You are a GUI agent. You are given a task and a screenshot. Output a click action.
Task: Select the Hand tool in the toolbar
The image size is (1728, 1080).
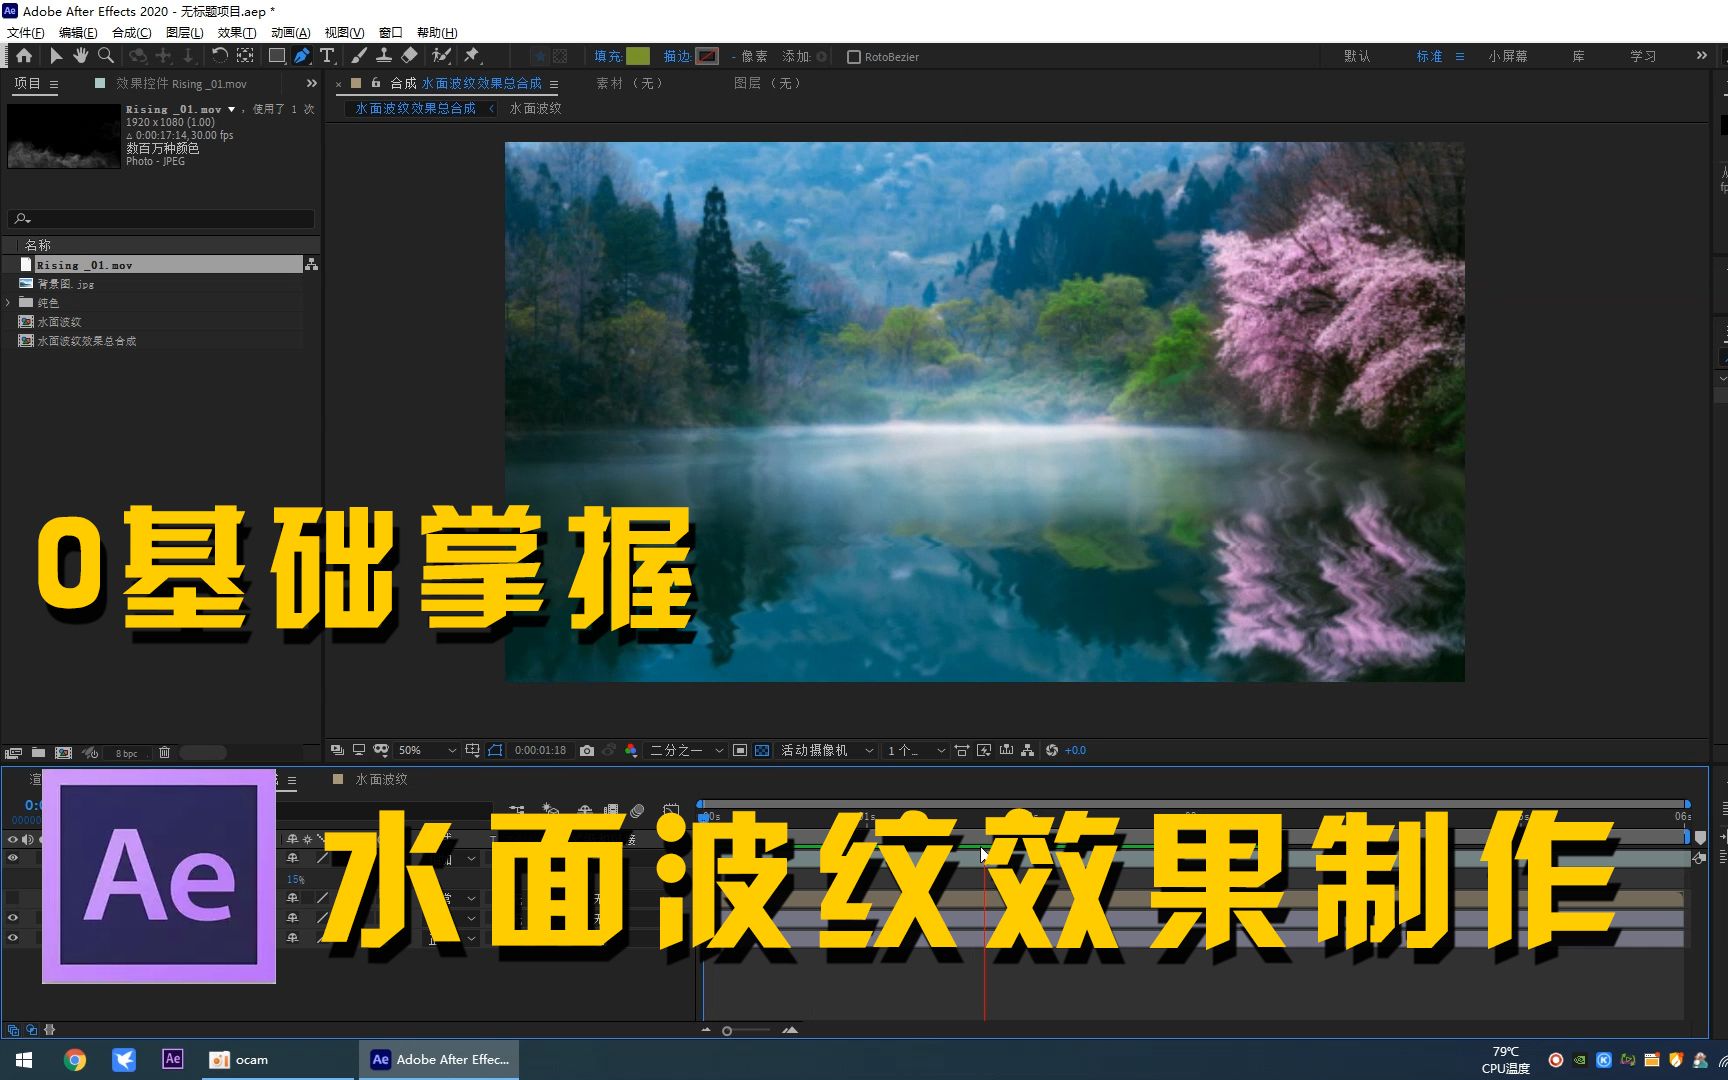80,57
